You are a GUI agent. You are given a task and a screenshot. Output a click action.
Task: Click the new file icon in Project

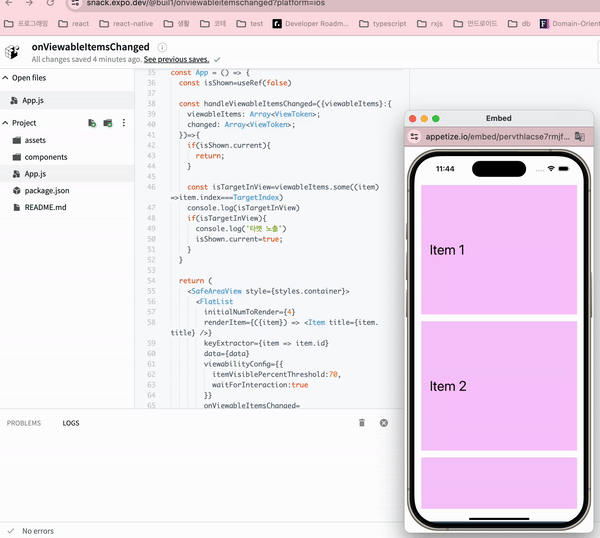[x=92, y=123]
